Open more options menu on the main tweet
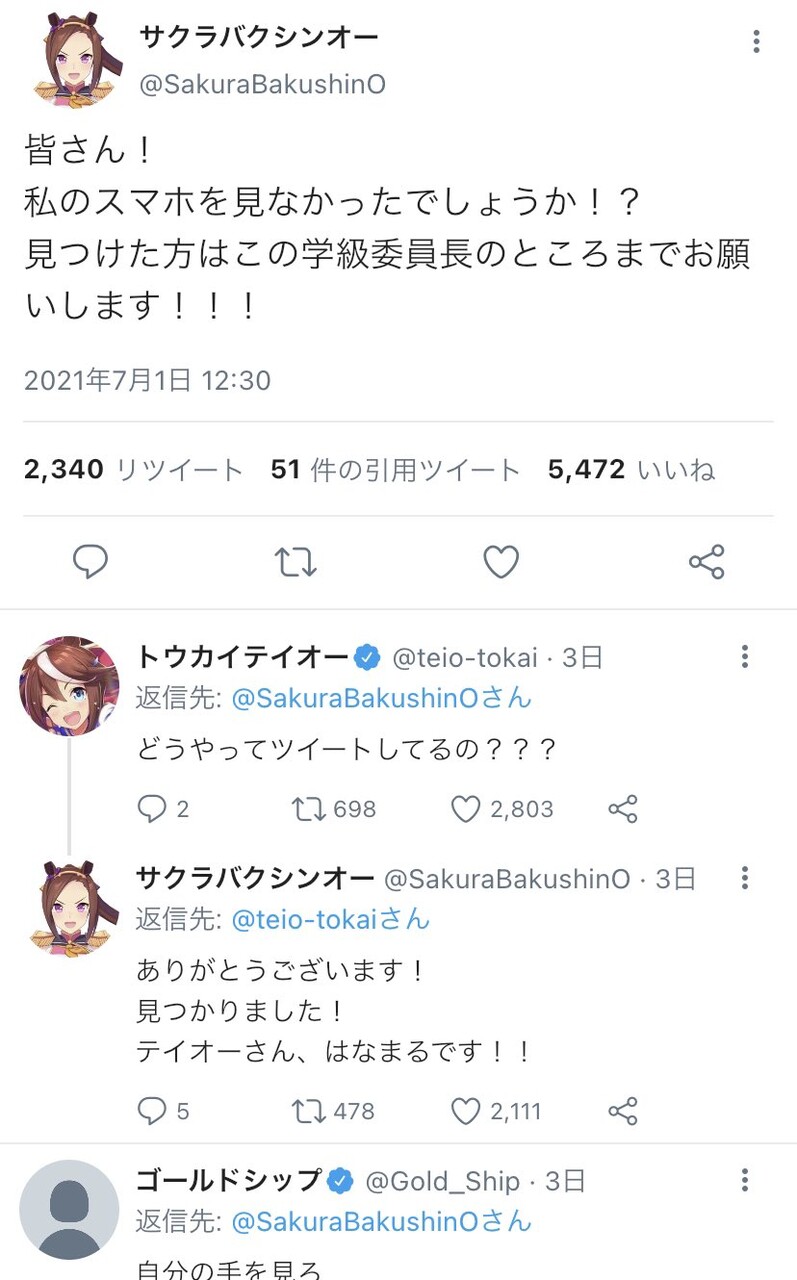The width and height of the screenshot is (797, 1280). click(x=756, y=41)
